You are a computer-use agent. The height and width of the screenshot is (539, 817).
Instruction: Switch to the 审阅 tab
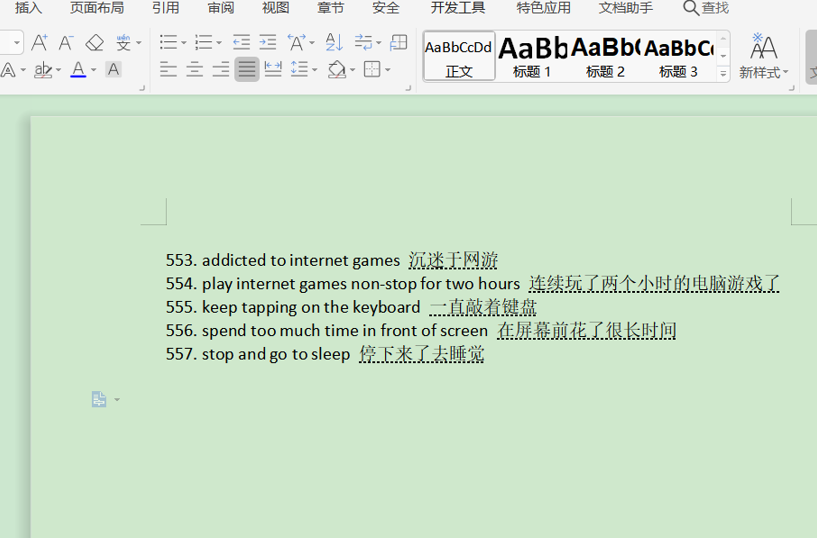(220, 8)
